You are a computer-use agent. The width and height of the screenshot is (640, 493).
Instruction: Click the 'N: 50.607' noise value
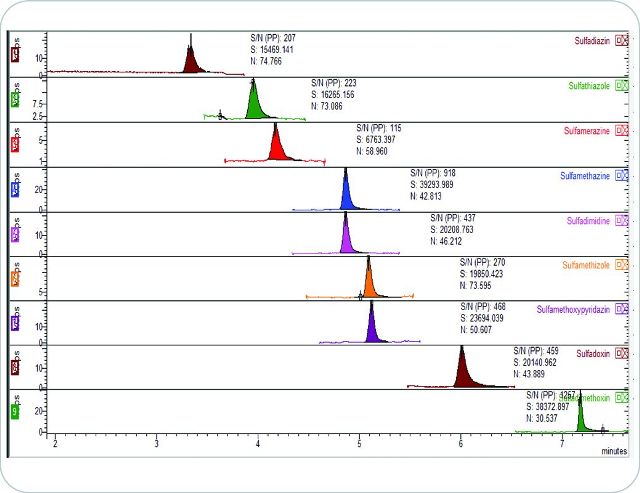tap(476, 330)
